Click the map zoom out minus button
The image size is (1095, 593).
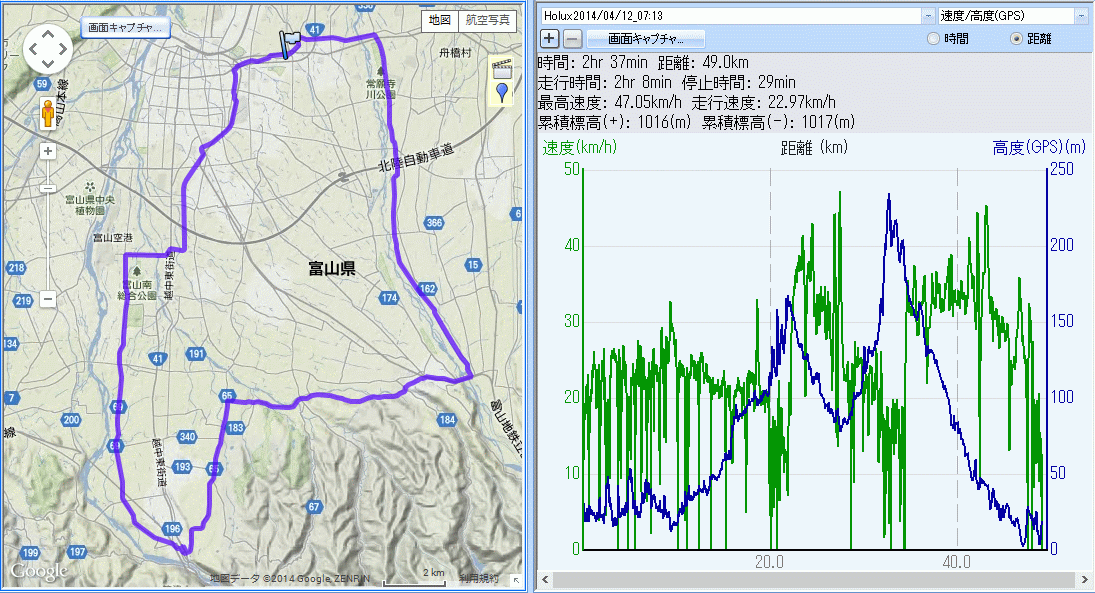[47, 299]
